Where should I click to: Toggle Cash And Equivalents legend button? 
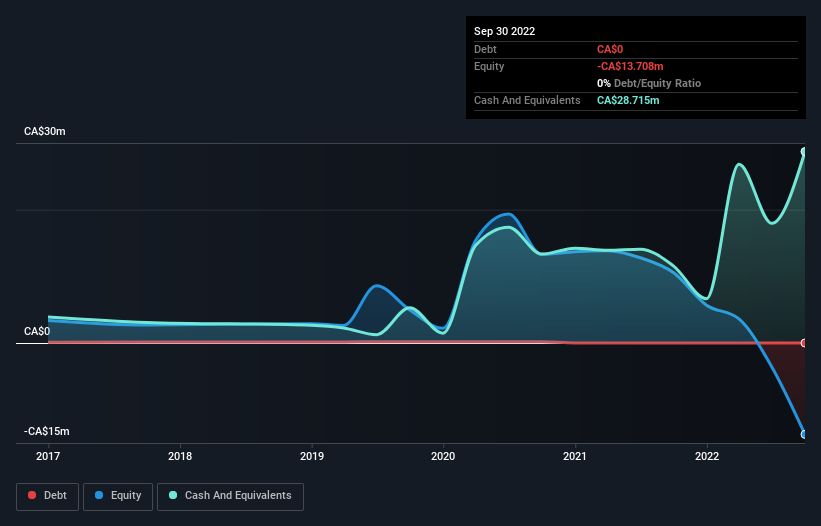point(230,496)
